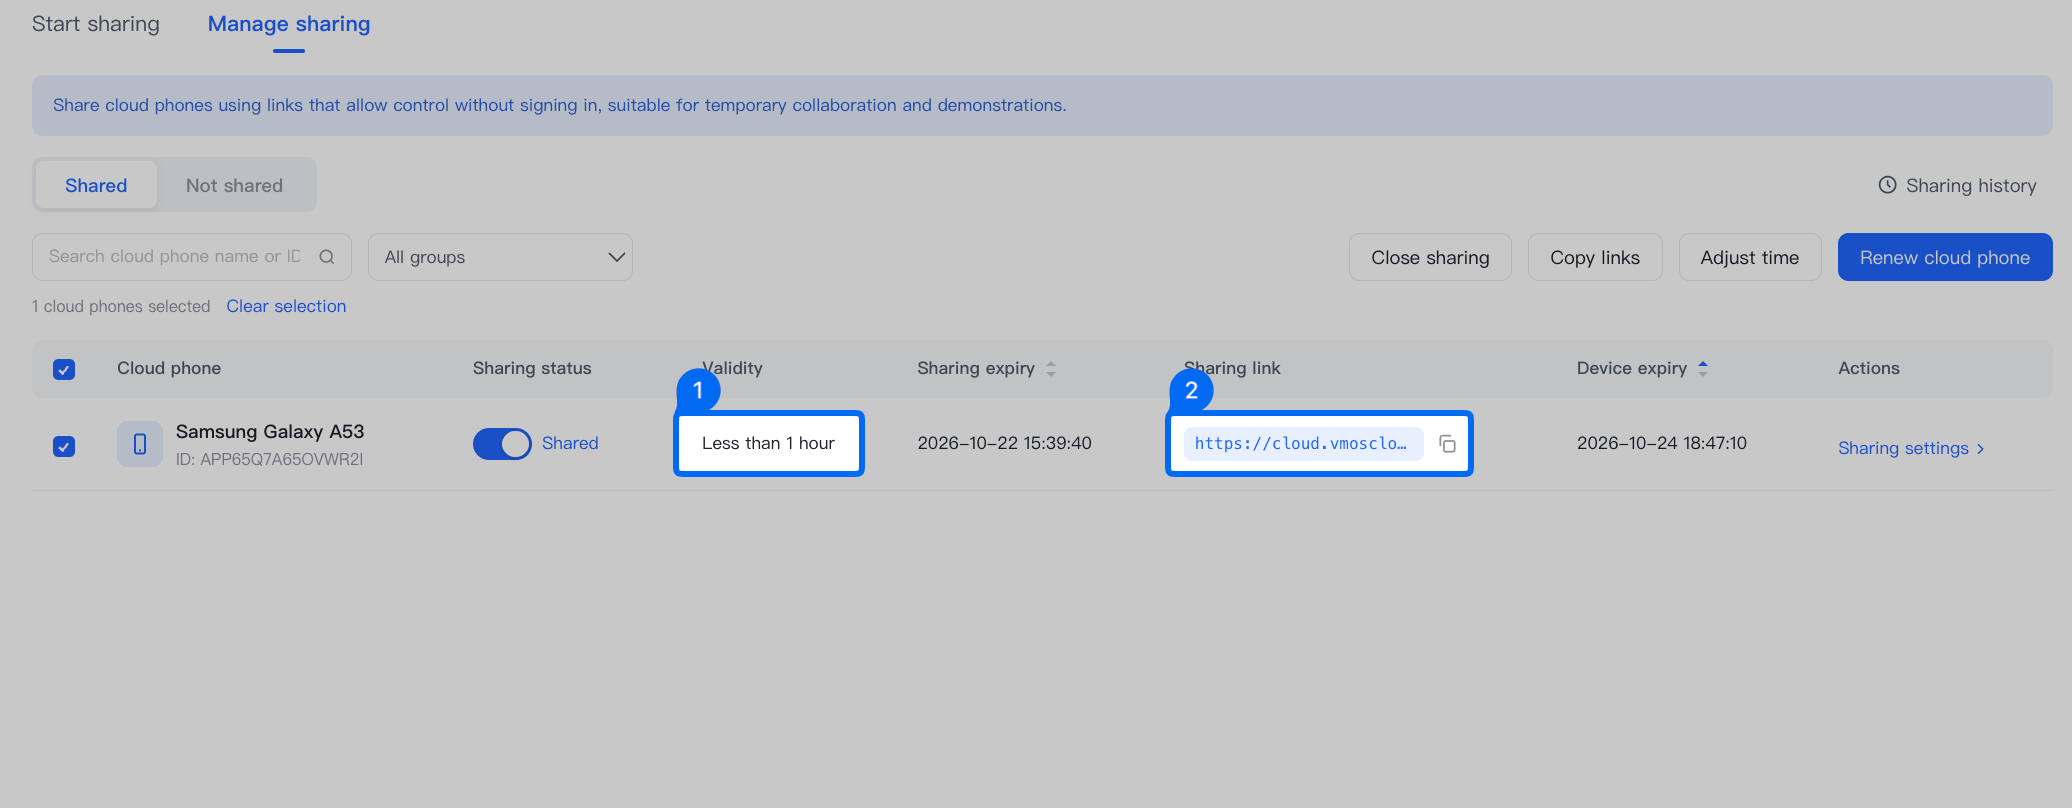Sort by Device expiry arrows
Image resolution: width=2072 pixels, height=808 pixels.
1703,368
